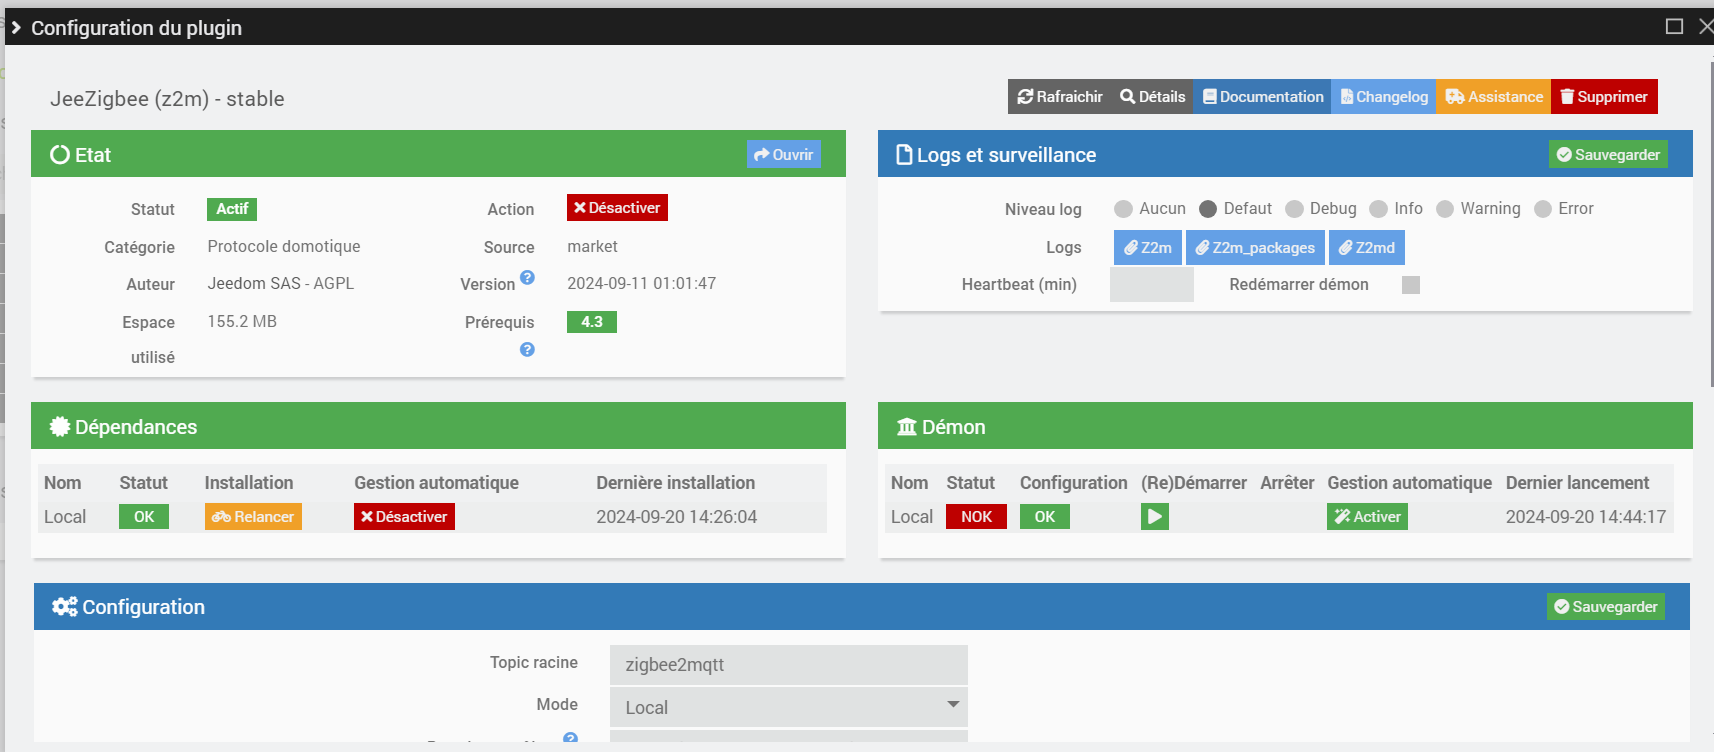Save the Configuration panel settings
The width and height of the screenshot is (1714, 752).
point(1606,607)
